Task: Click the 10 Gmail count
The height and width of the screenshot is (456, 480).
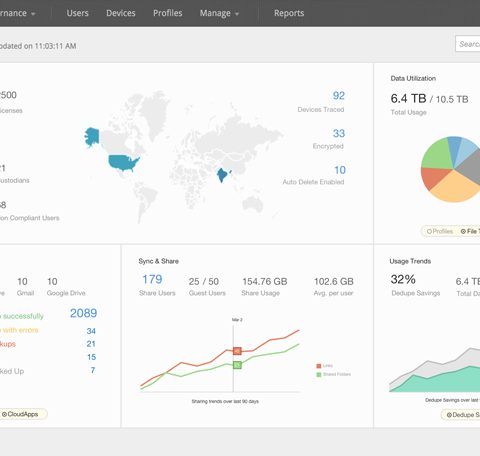Action: click(x=22, y=282)
